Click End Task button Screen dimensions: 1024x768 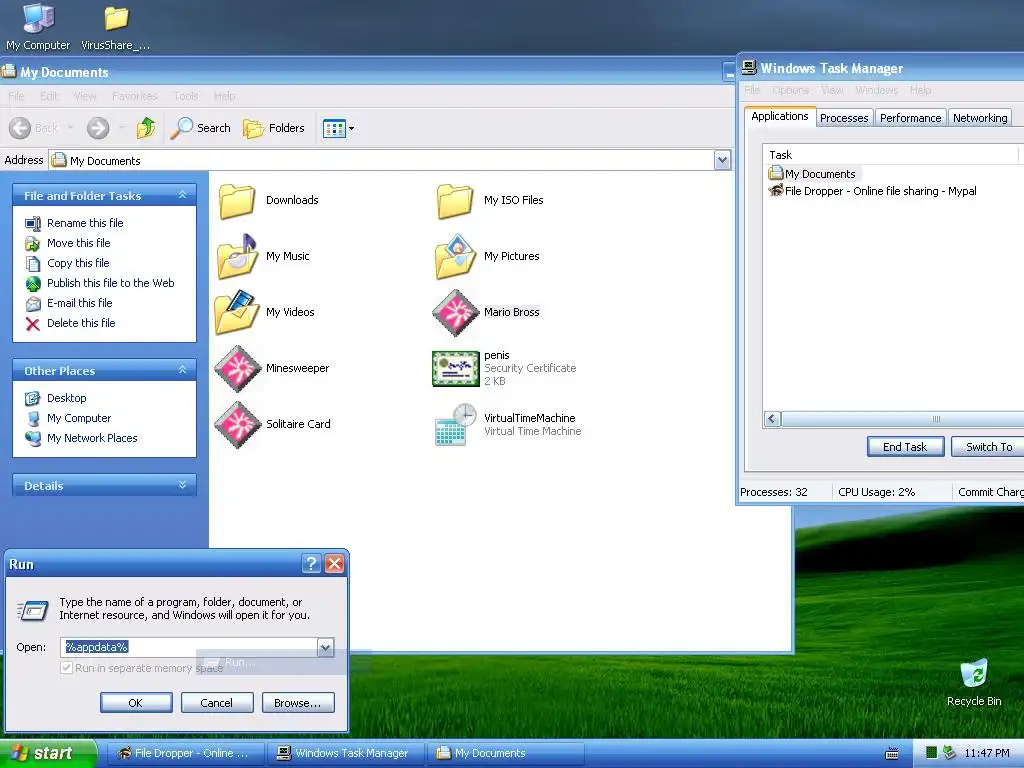(x=905, y=447)
